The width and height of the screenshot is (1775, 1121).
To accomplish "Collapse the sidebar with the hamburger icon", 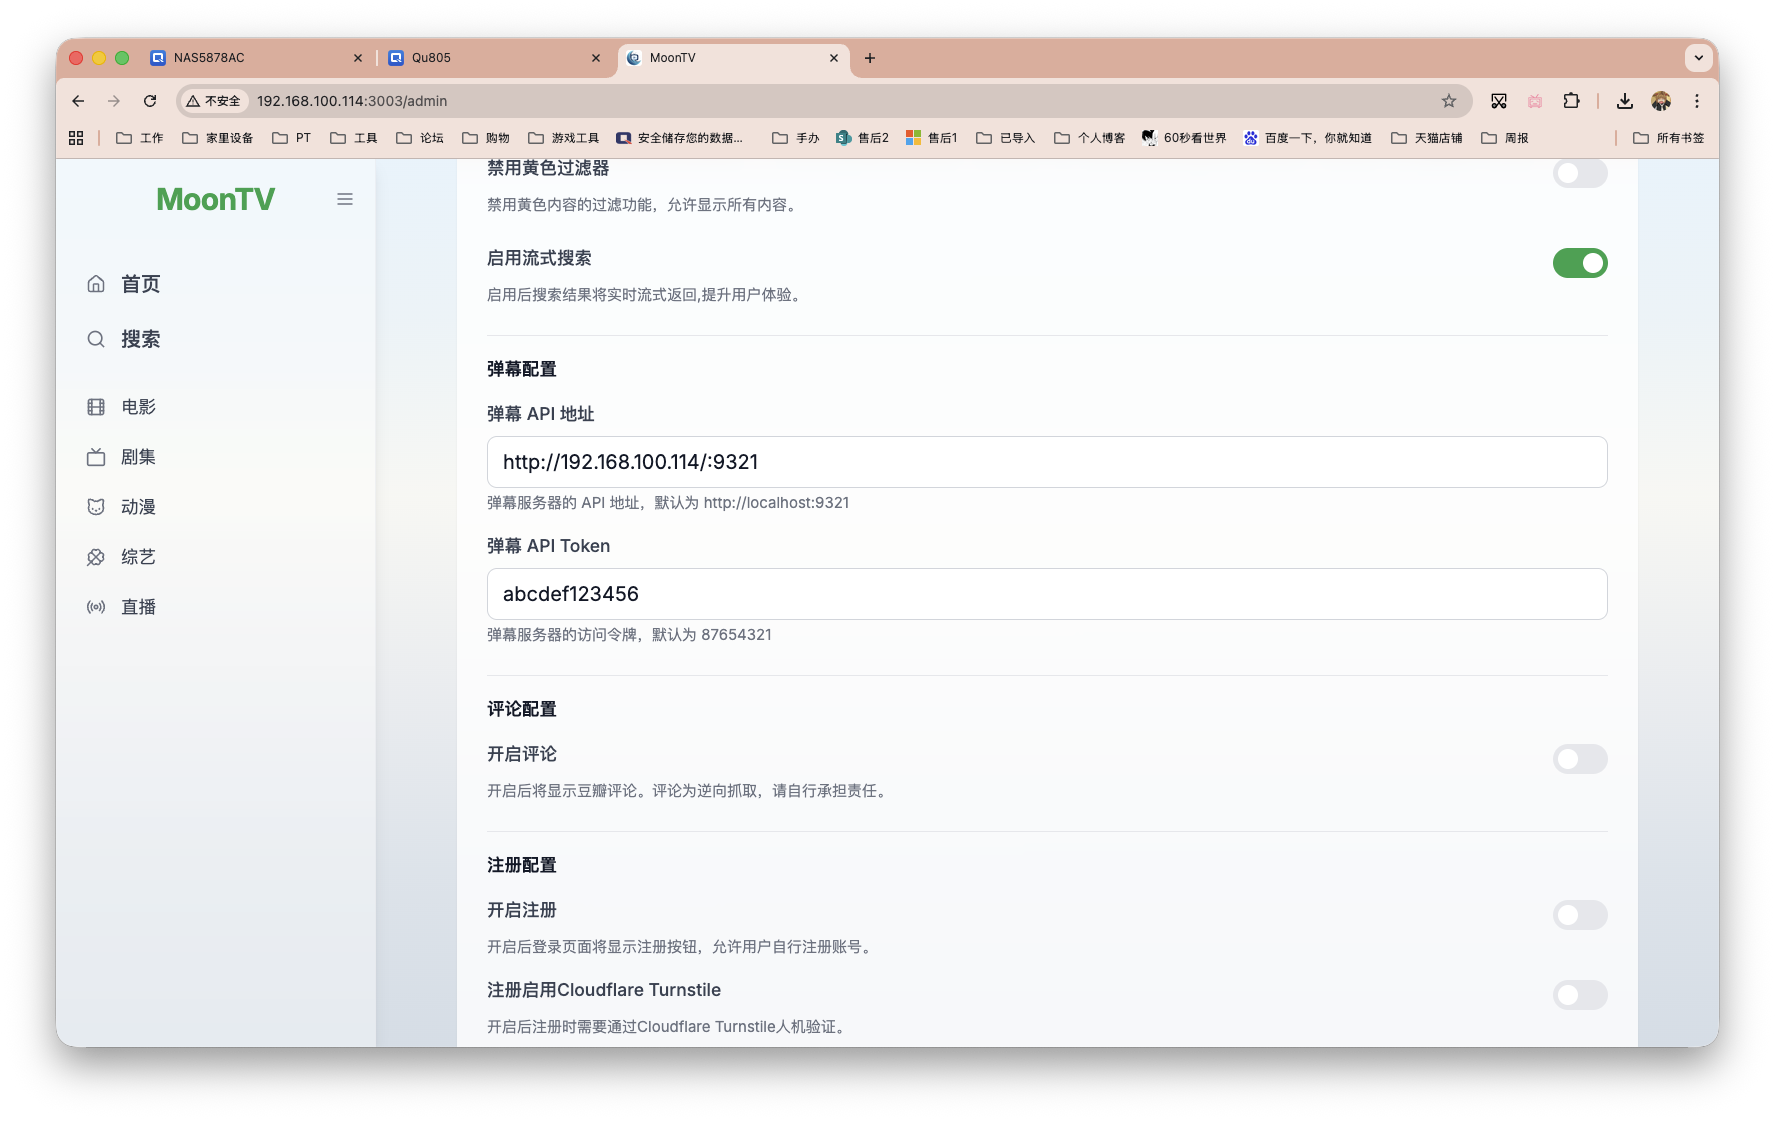I will point(345,199).
